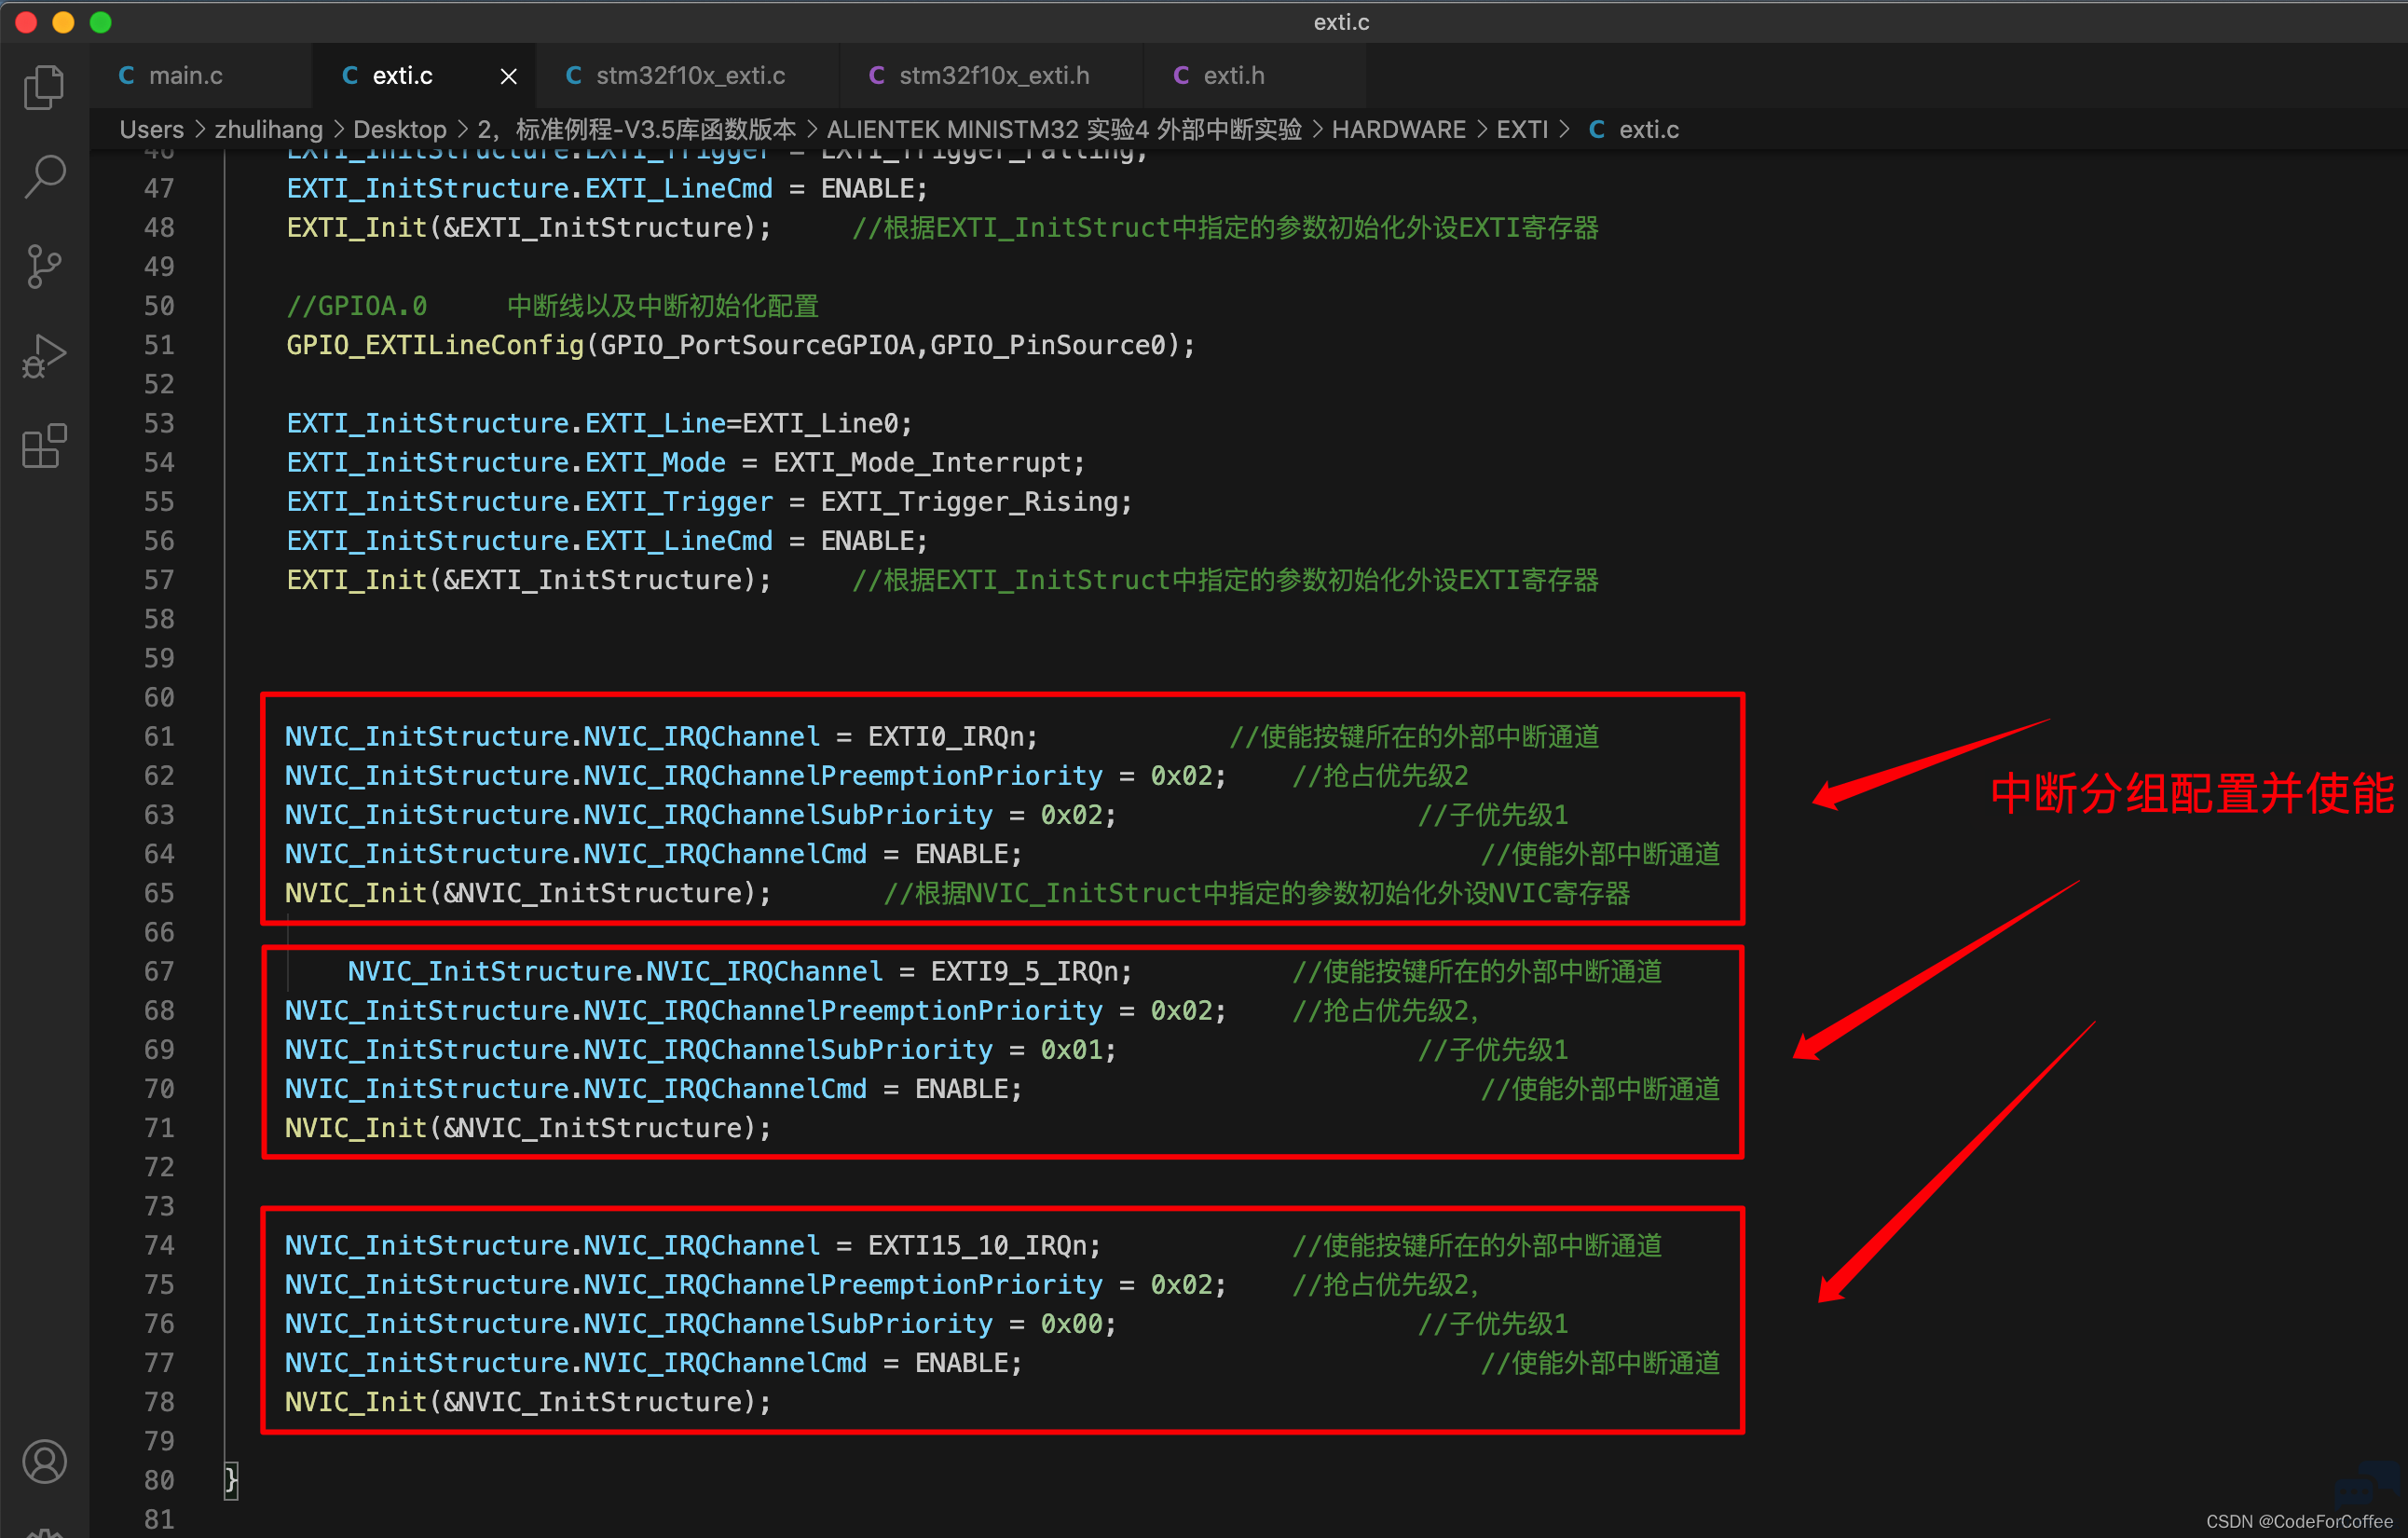Viewport: 2408px width, 1538px height.
Task: Open Run and Debug view icon
Action: [x=44, y=356]
